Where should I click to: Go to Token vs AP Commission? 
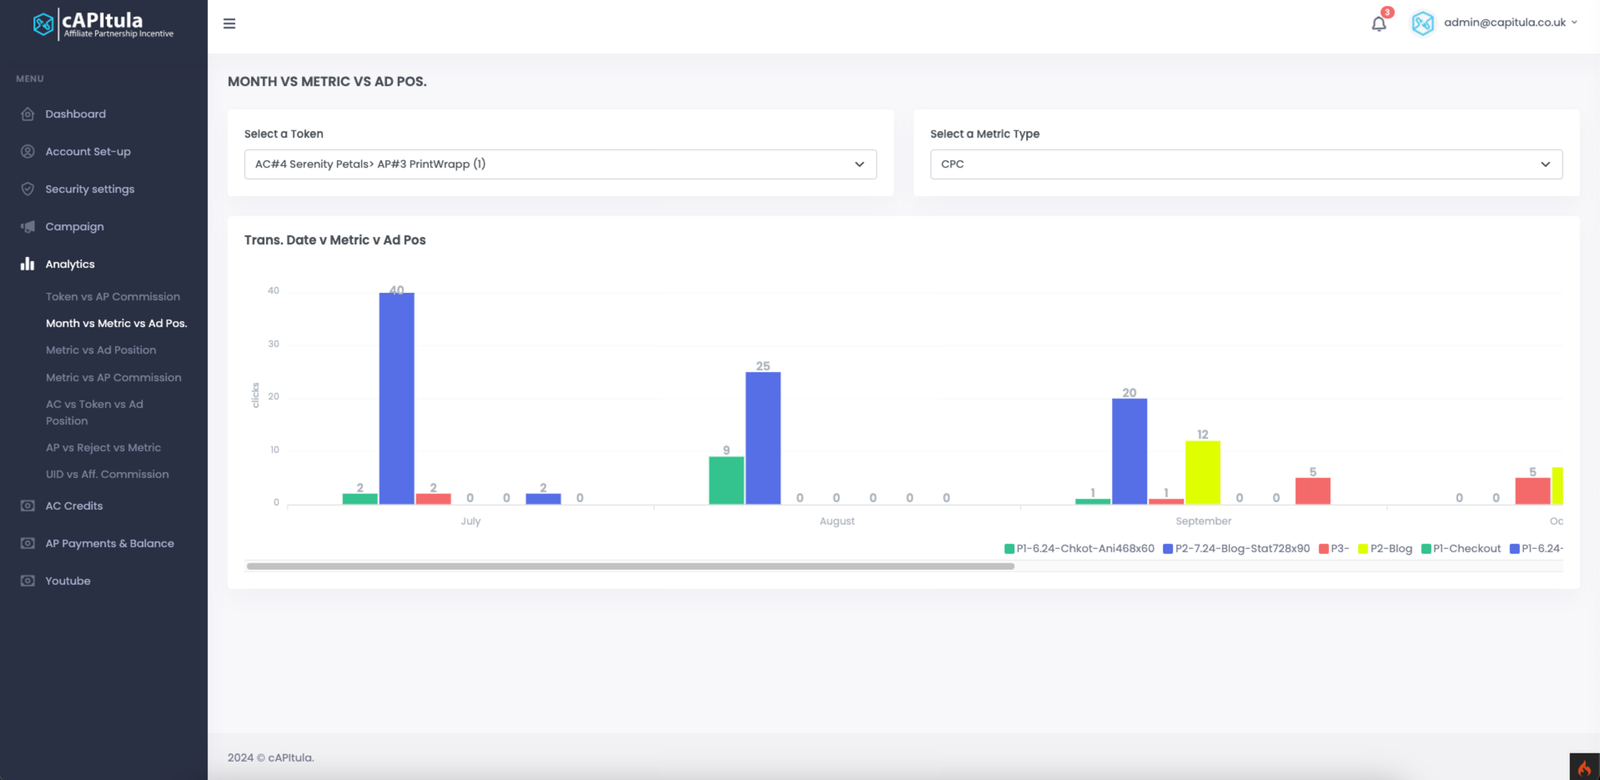pyautogui.click(x=113, y=297)
